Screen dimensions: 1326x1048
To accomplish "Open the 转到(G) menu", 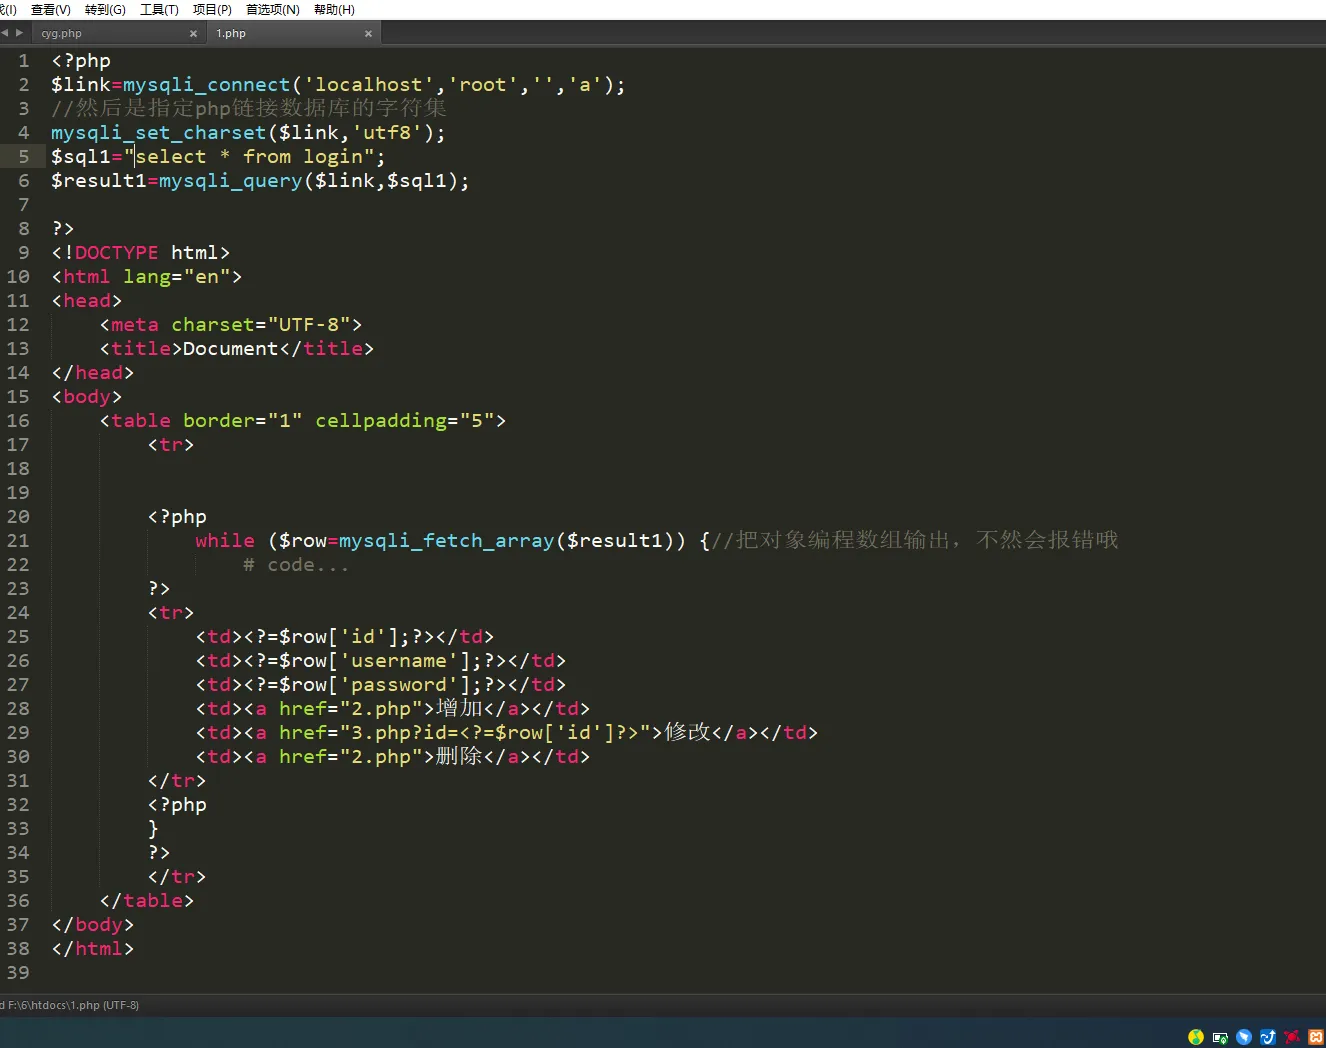I will click(105, 9).
